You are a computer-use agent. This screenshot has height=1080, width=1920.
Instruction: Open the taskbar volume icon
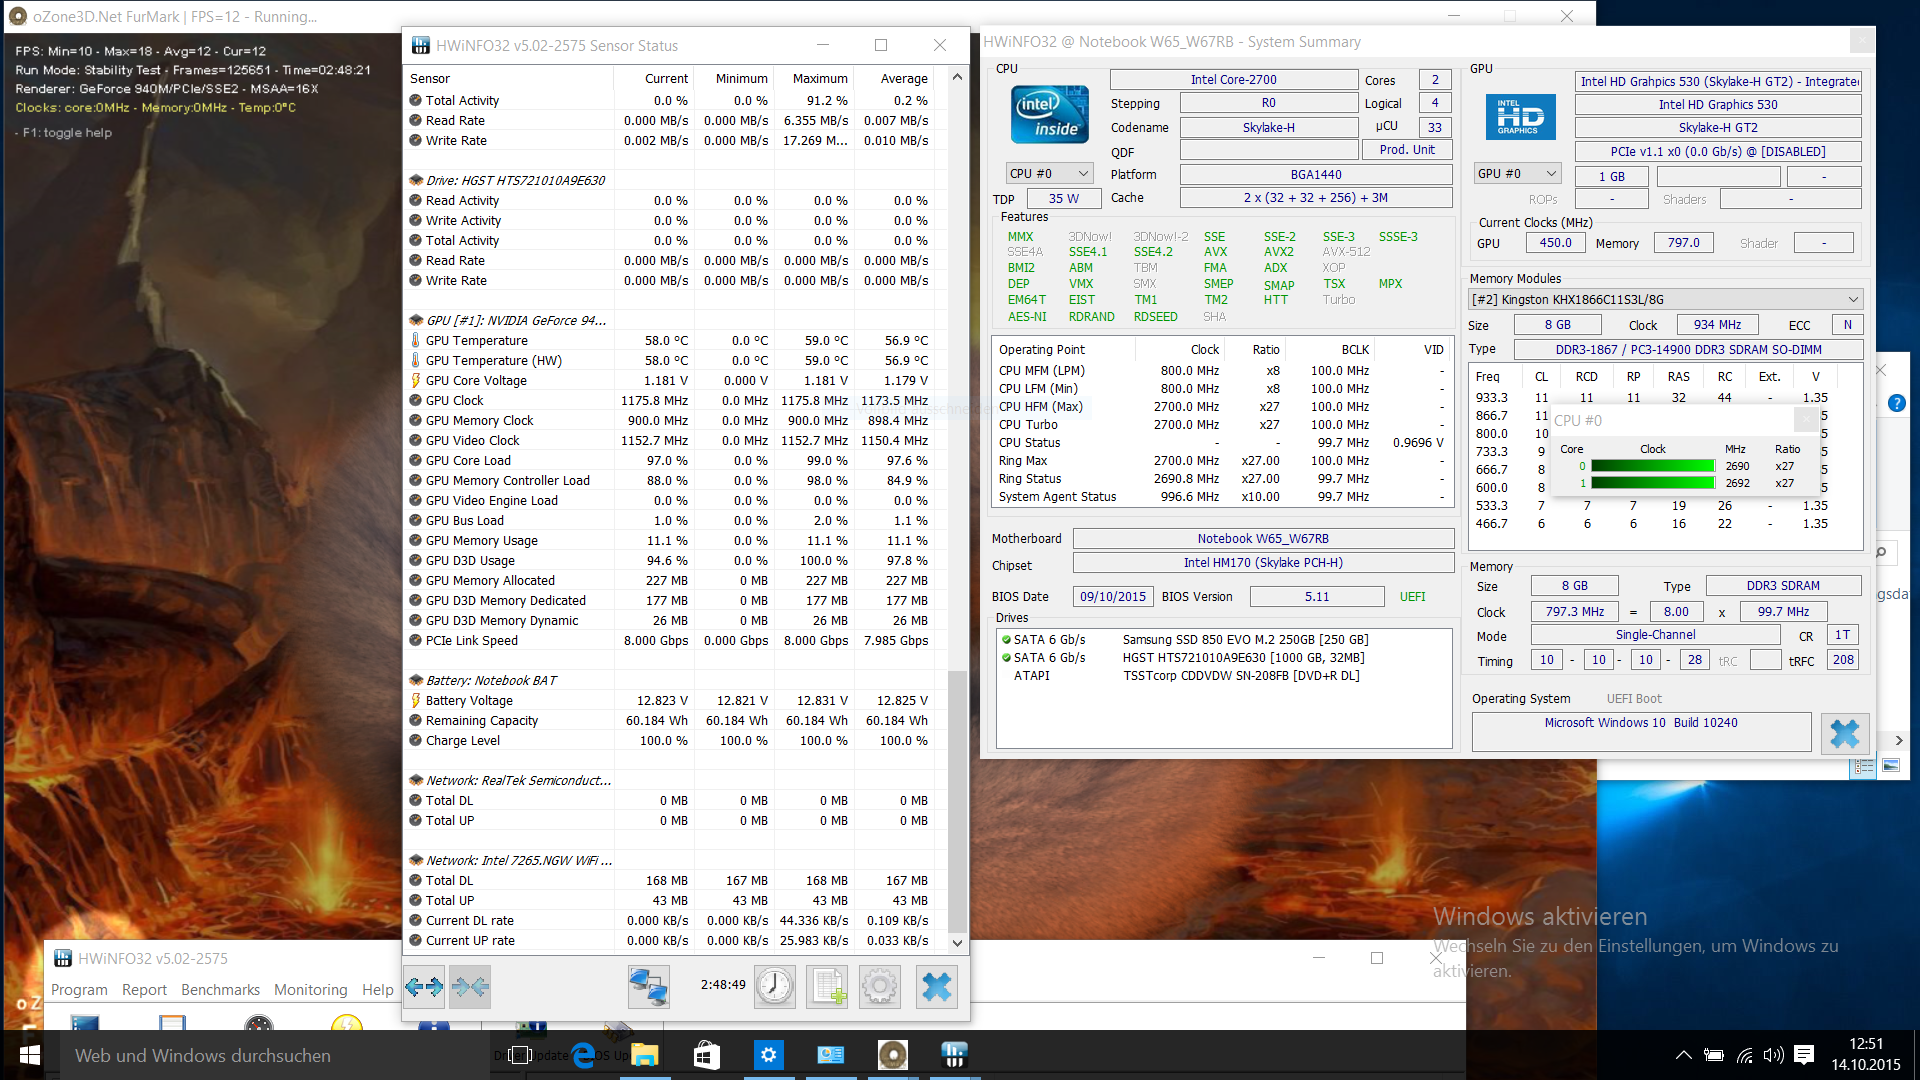pyautogui.click(x=1773, y=1055)
